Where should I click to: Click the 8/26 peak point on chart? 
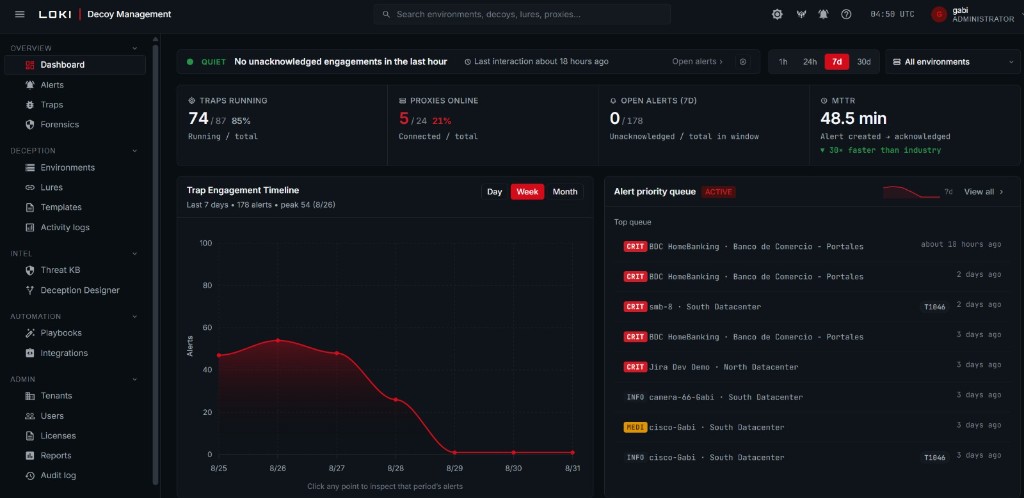coord(278,340)
